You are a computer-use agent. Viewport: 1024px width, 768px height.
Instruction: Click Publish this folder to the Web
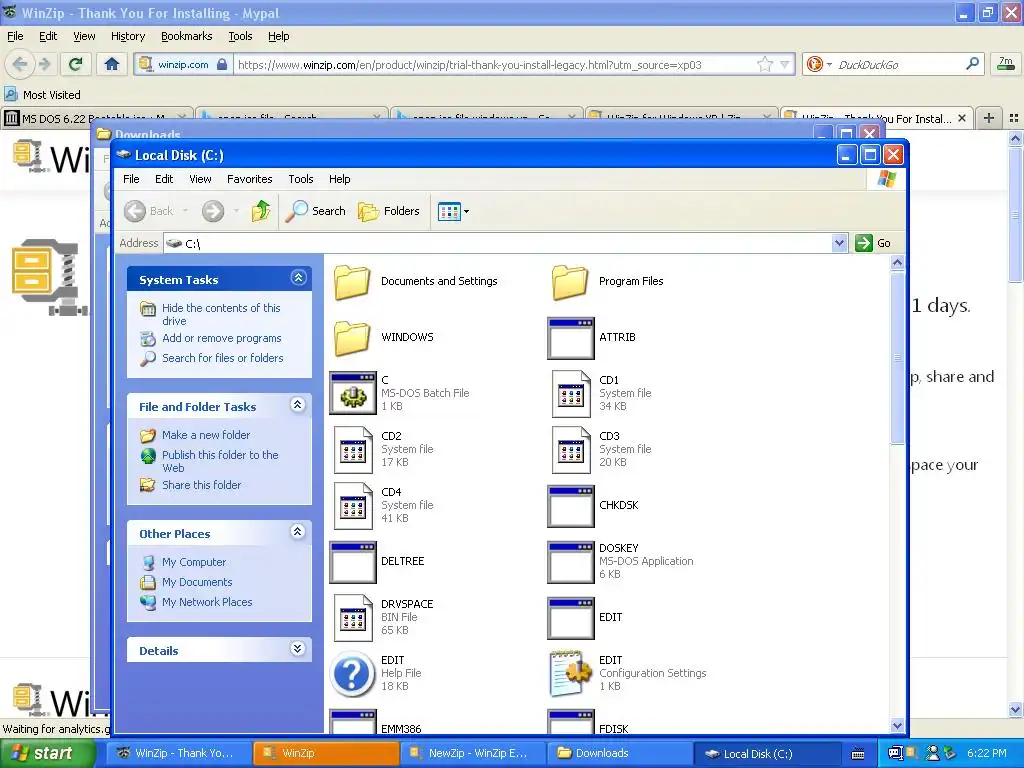(220, 461)
